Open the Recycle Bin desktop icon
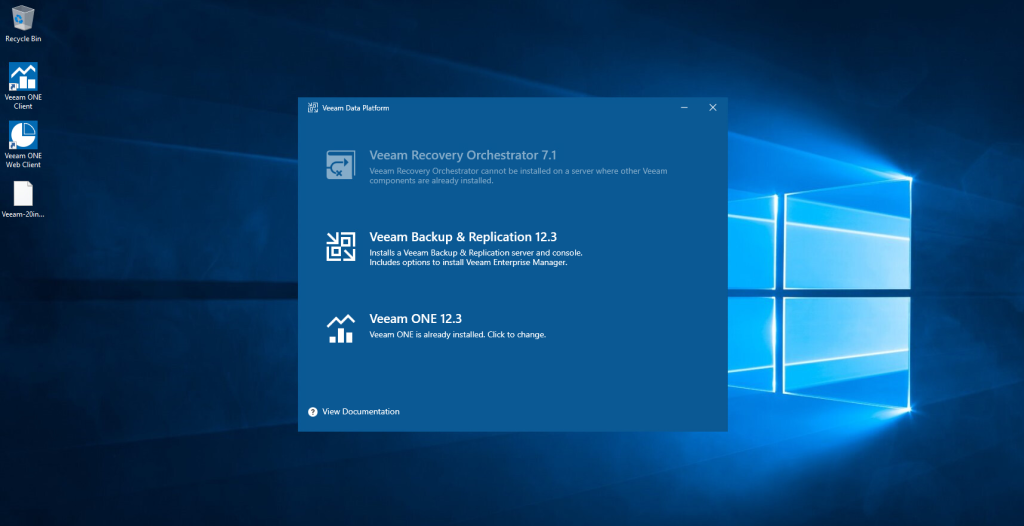The width and height of the screenshot is (1024, 526). pos(23,24)
